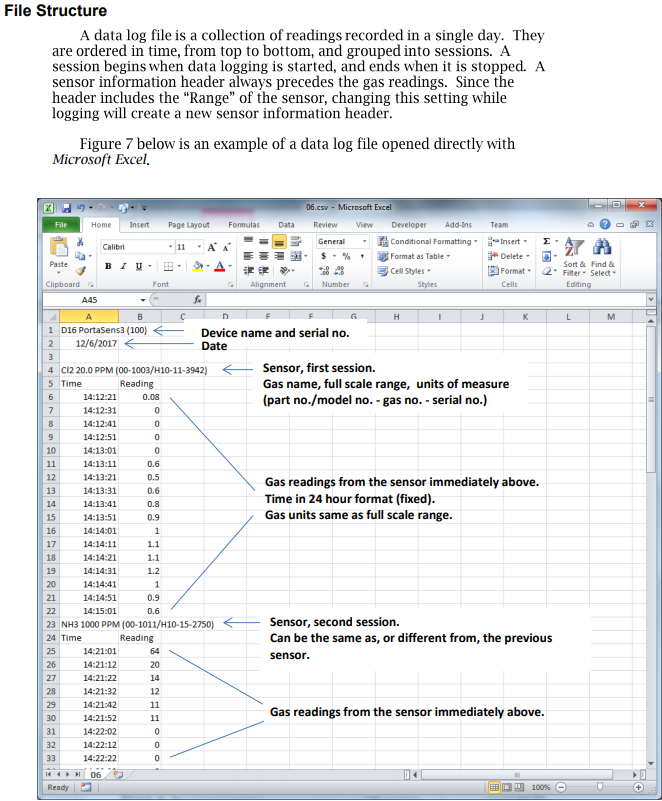Open the Calibri font name dropdown
Screen dimensions: 662x801
(171, 247)
